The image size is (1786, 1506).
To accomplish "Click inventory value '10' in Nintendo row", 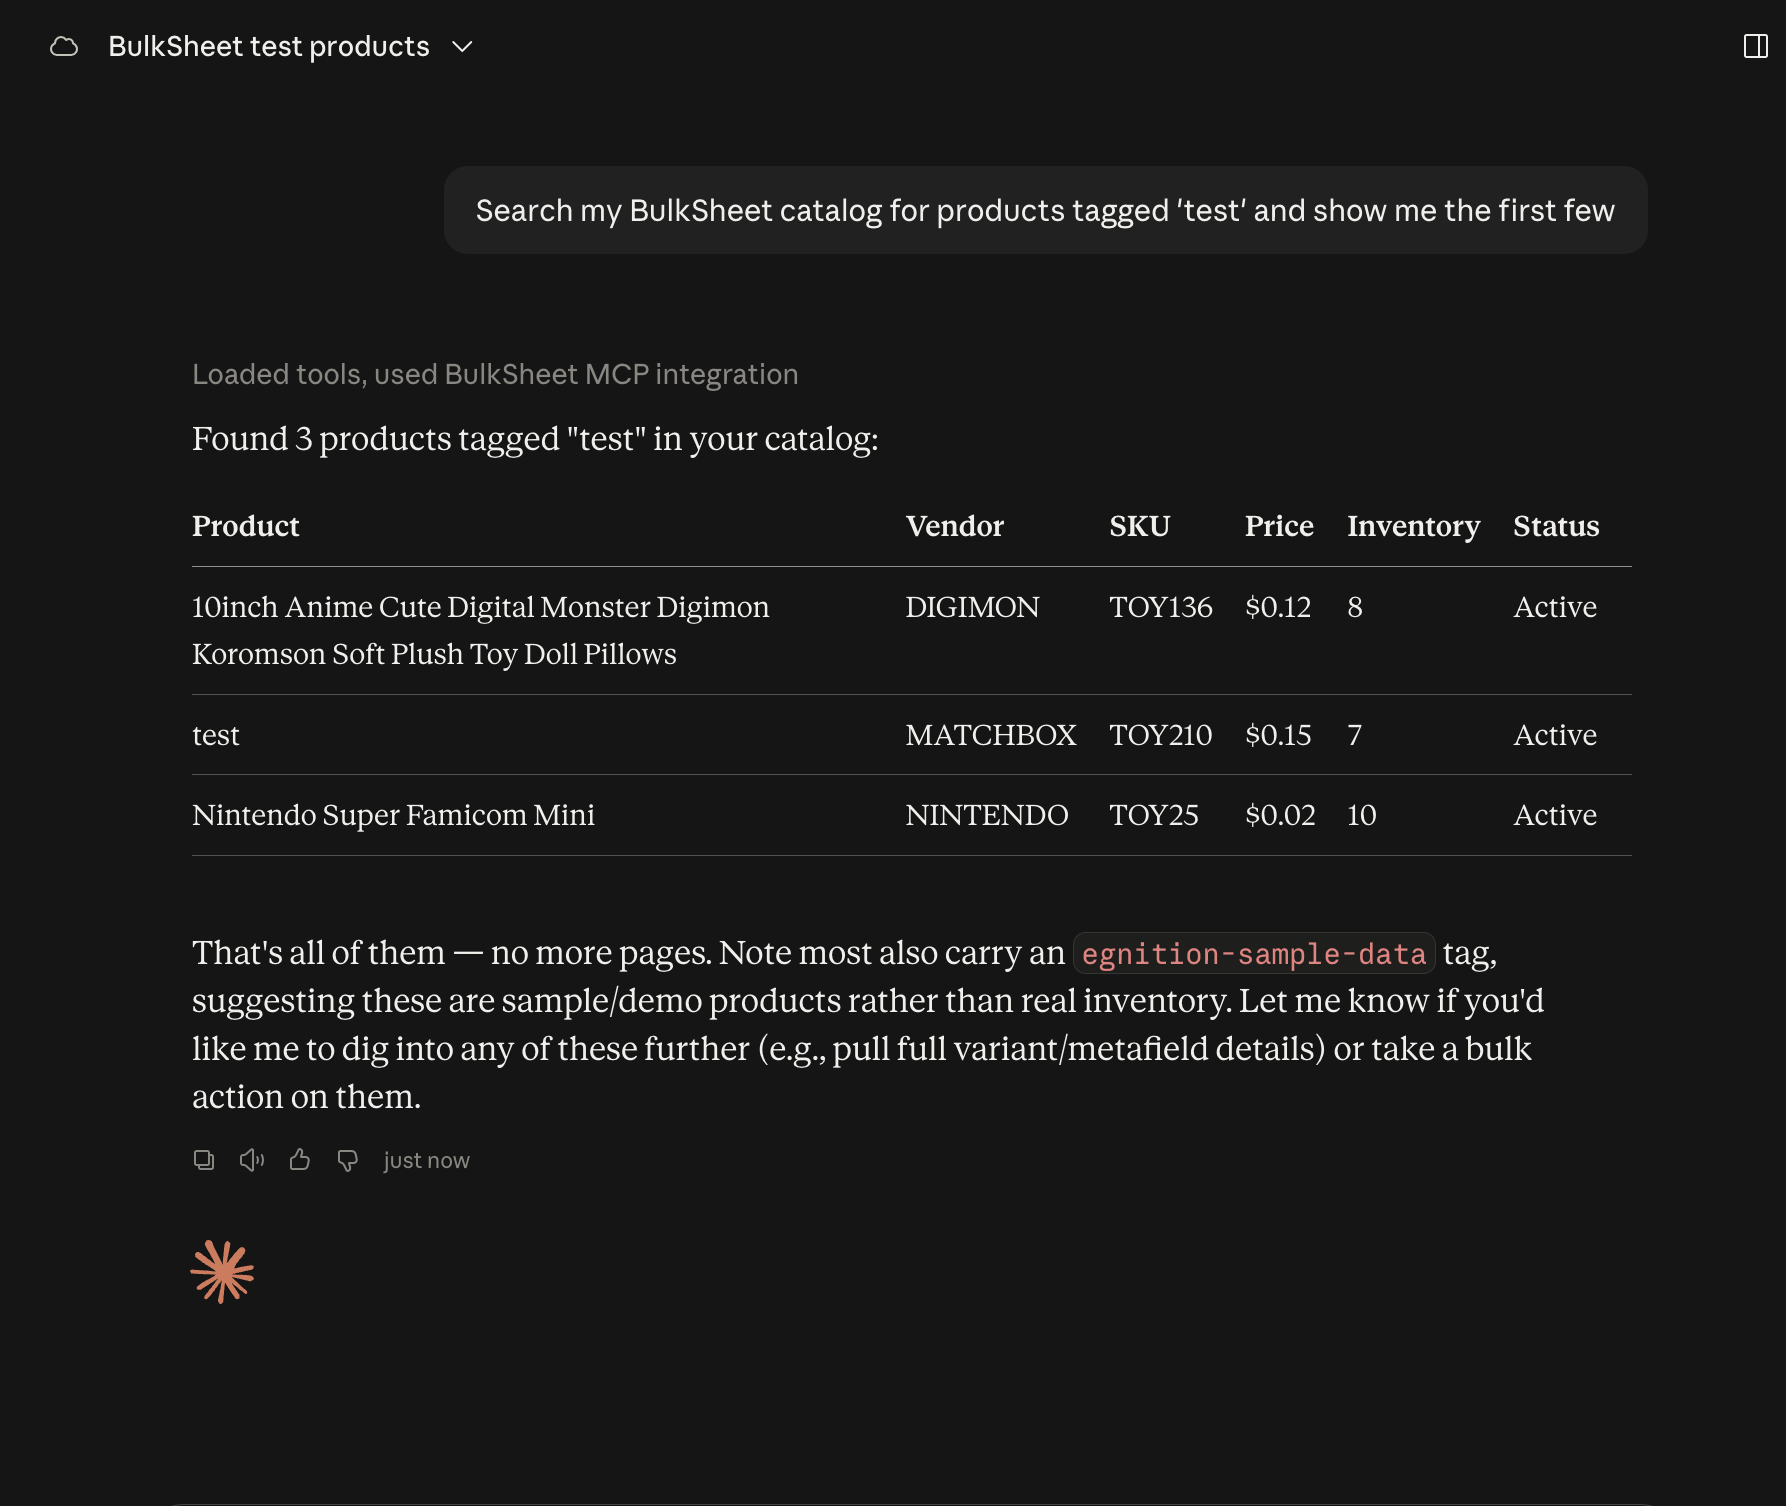I will tap(1362, 815).
